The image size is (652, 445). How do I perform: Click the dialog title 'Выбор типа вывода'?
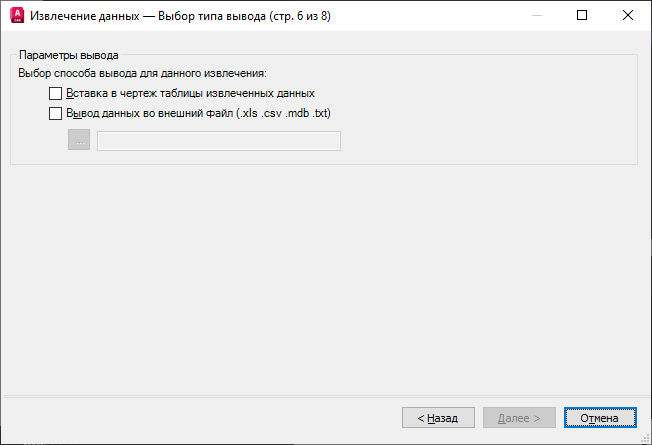click(x=212, y=16)
